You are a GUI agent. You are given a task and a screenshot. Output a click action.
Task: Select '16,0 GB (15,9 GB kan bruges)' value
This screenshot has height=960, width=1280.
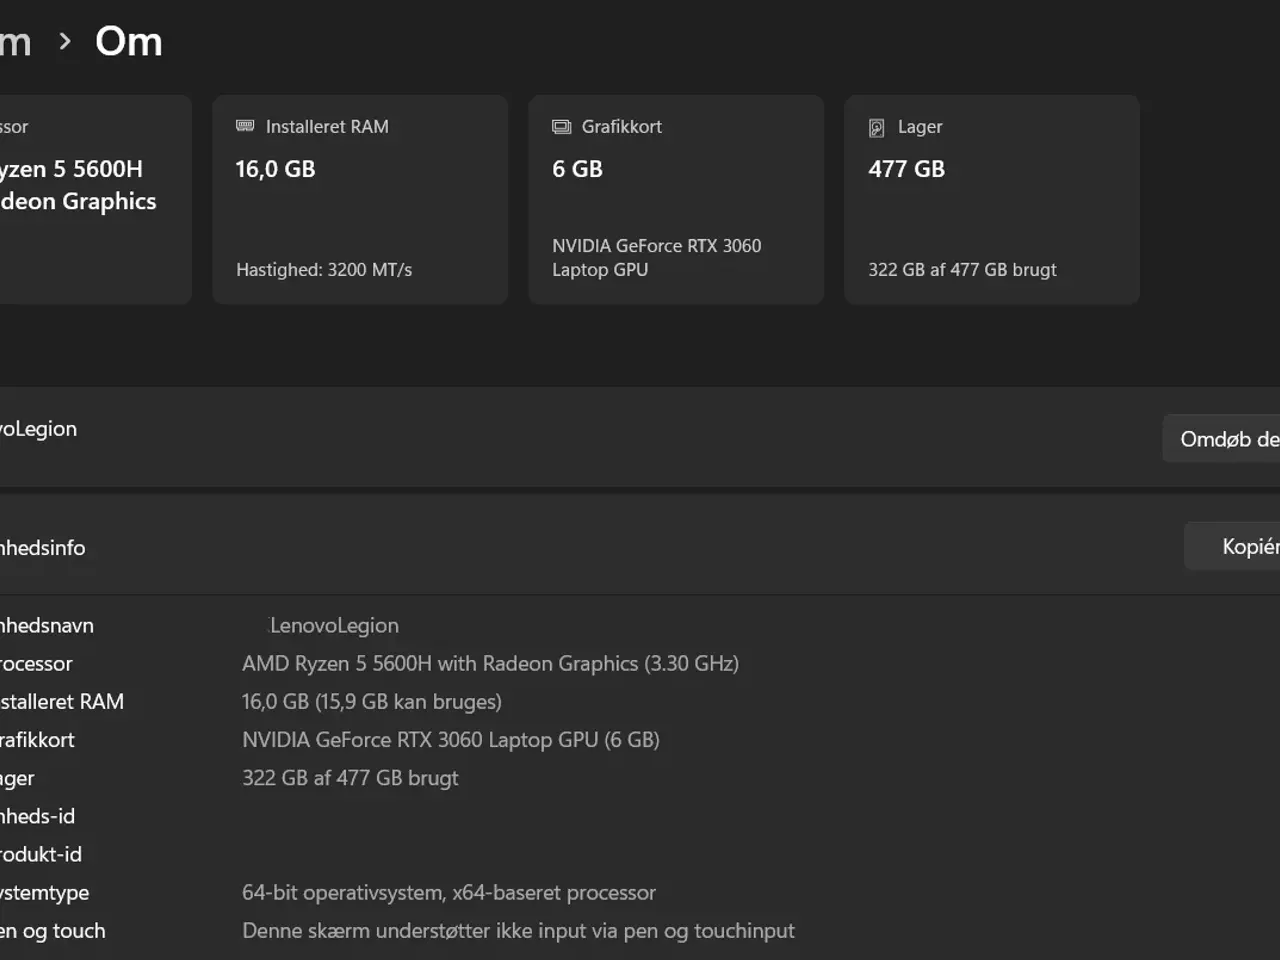[372, 701]
